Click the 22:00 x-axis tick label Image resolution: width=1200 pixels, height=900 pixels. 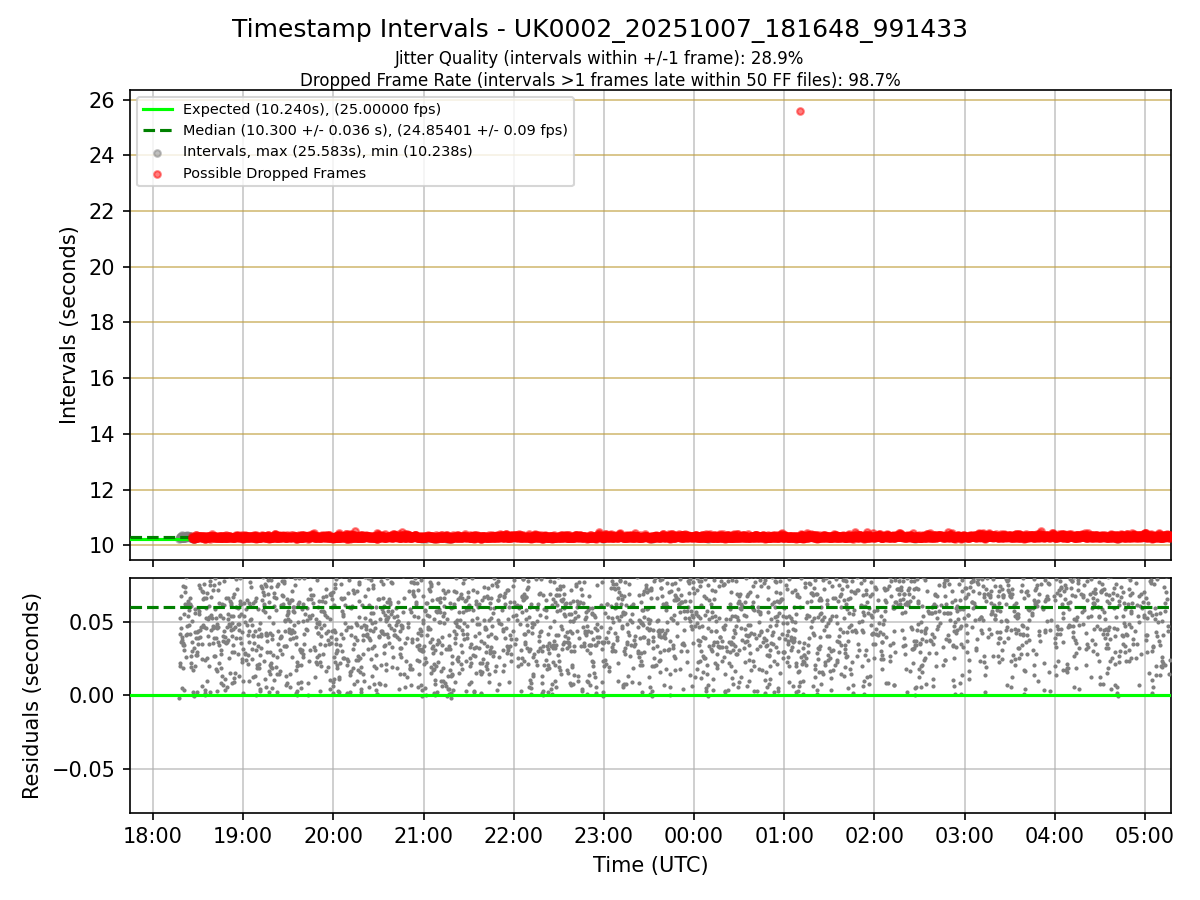pyautogui.click(x=513, y=834)
